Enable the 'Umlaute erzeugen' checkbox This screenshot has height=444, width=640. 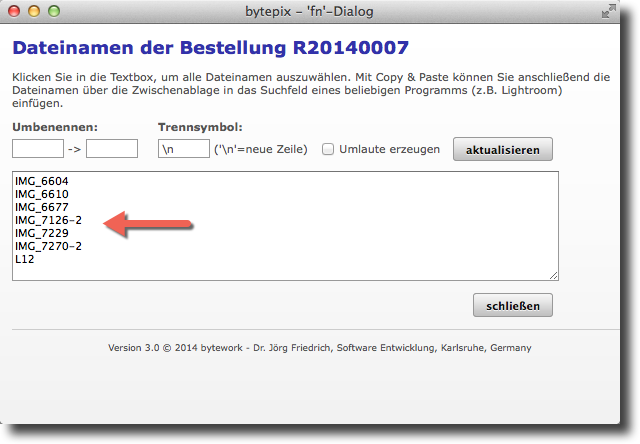[x=328, y=149]
